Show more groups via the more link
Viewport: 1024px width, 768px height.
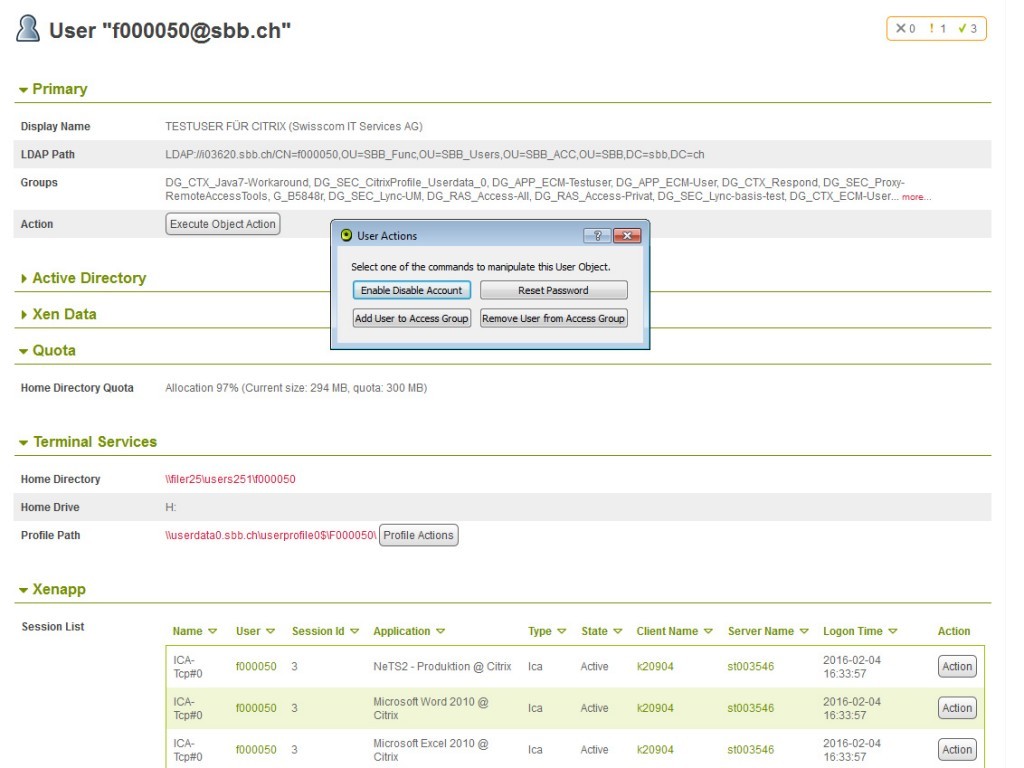[x=916, y=198]
